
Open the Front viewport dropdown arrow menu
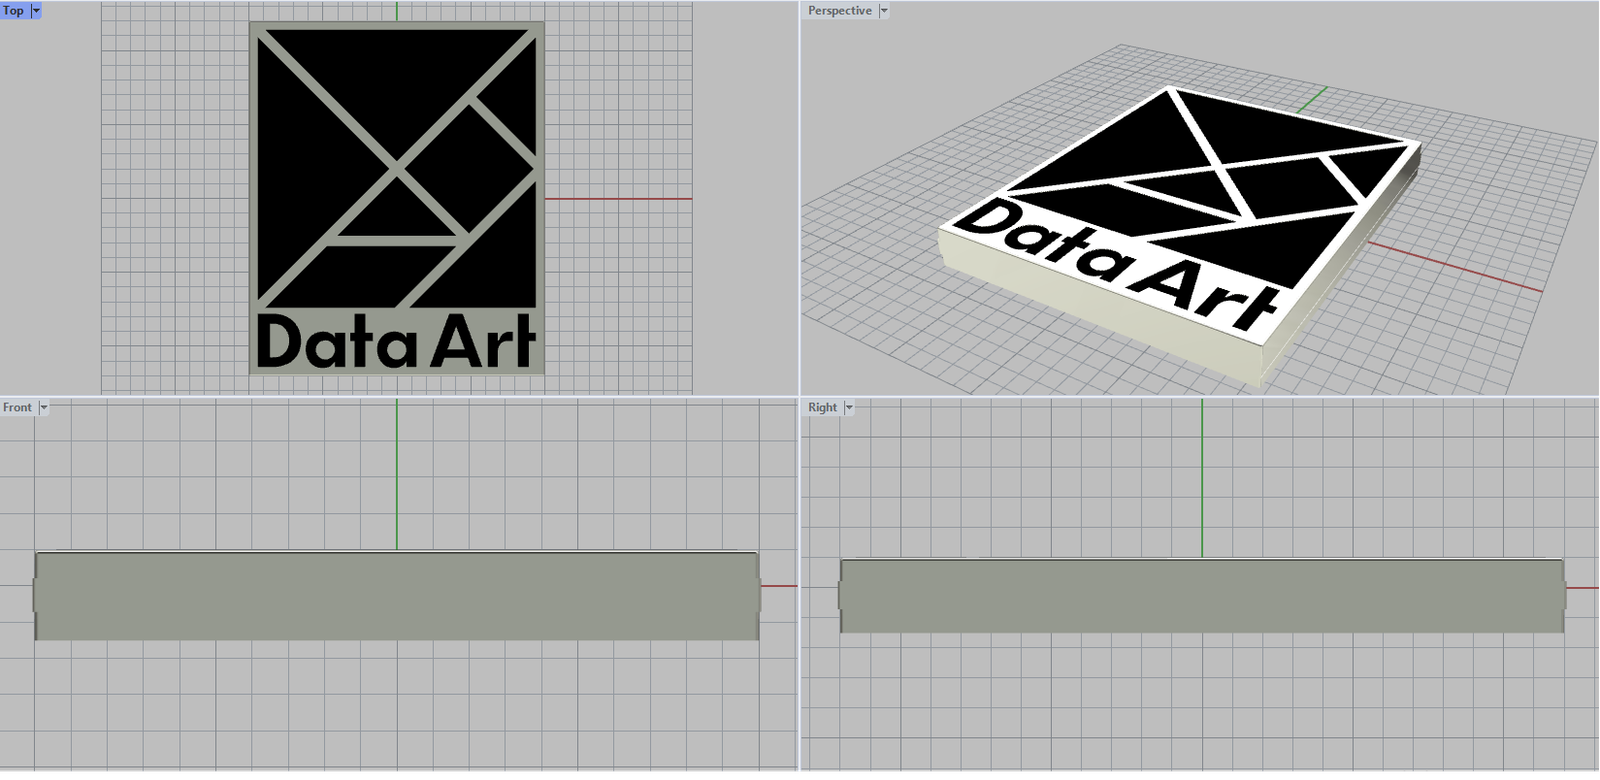[43, 408]
